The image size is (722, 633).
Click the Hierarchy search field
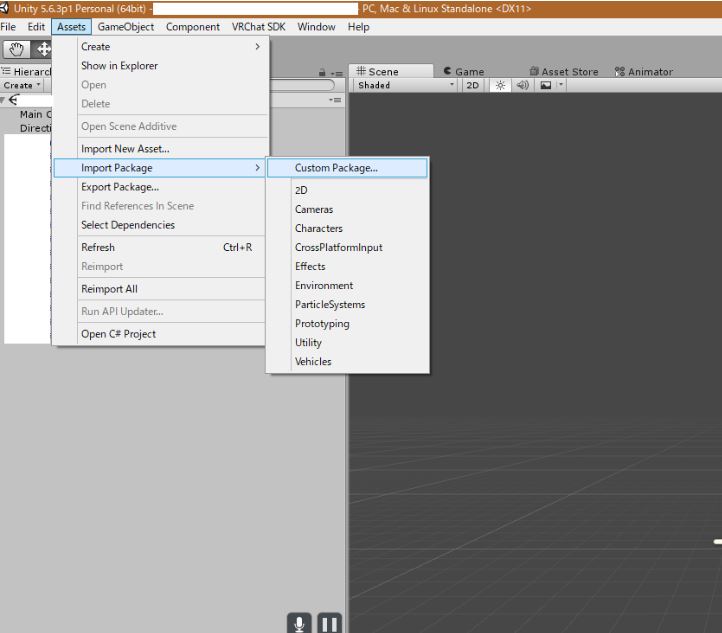tap(302, 85)
